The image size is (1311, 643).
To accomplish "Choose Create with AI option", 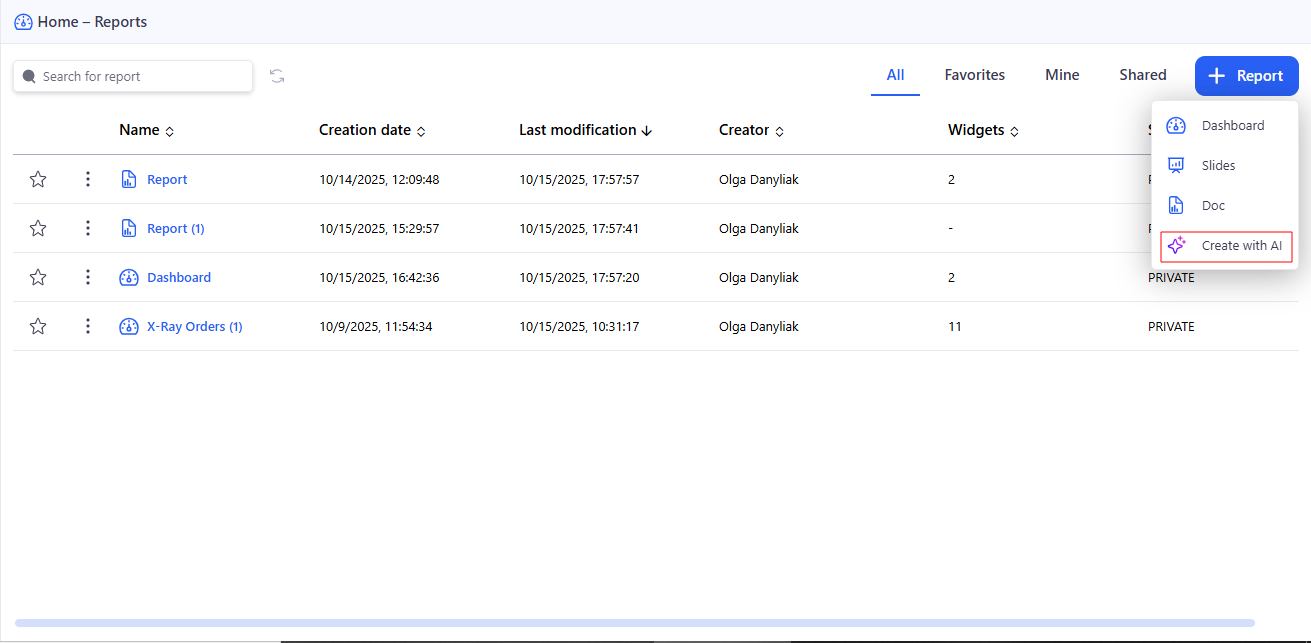I will click(x=1227, y=246).
